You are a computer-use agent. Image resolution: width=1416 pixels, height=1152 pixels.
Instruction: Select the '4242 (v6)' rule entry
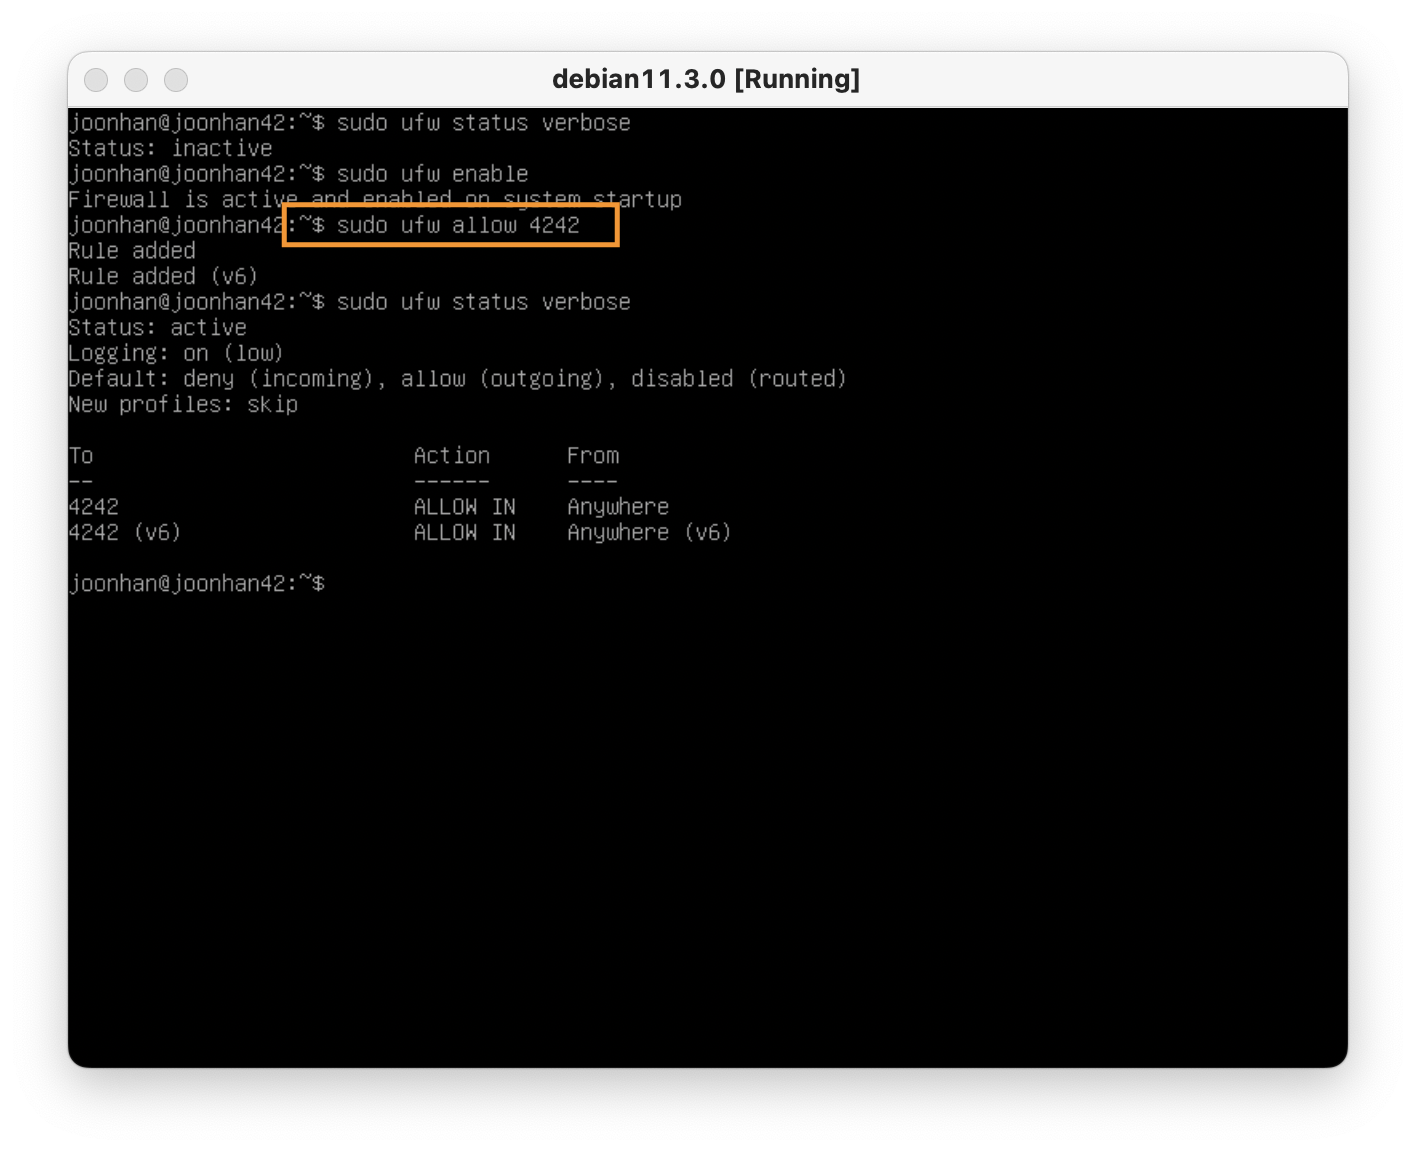pyautogui.click(x=125, y=533)
